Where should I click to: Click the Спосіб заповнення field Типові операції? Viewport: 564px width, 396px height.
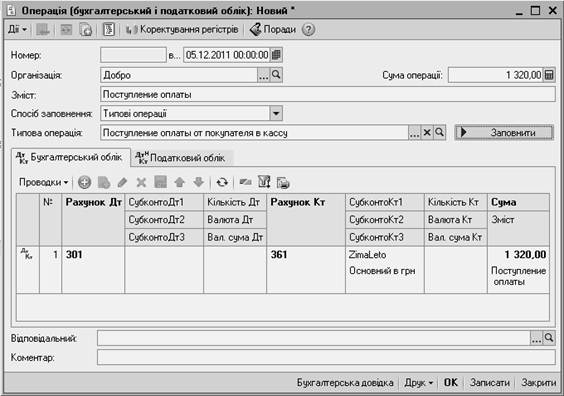tap(185, 114)
